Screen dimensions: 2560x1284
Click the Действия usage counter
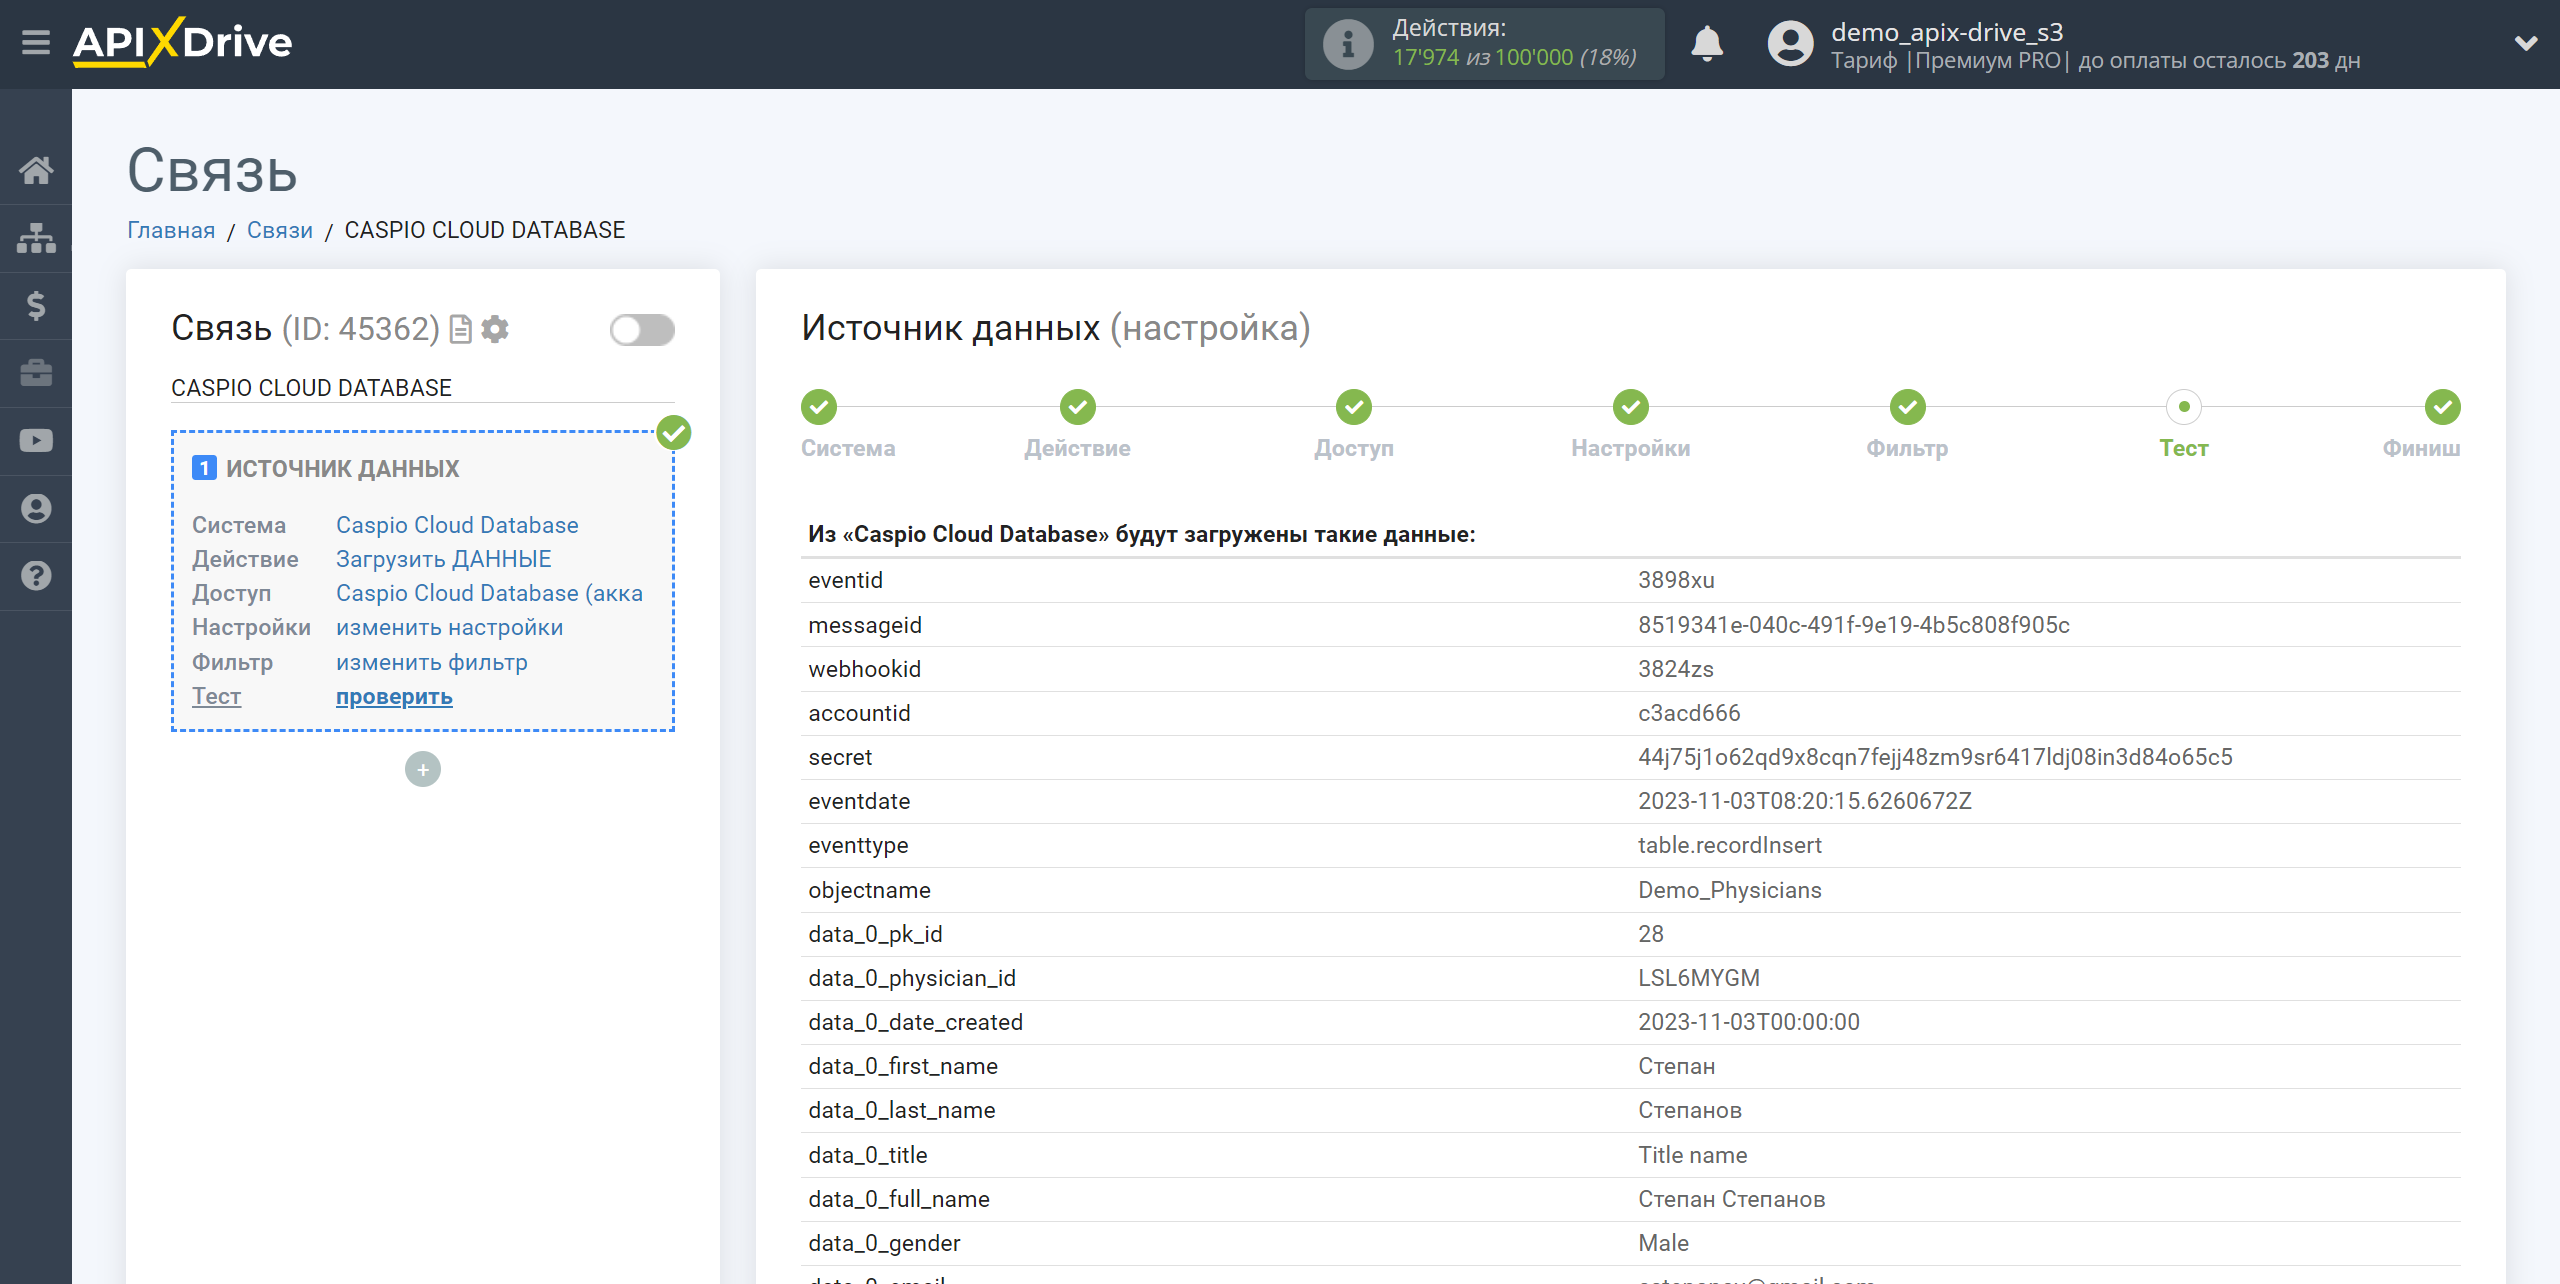coord(1484,44)
